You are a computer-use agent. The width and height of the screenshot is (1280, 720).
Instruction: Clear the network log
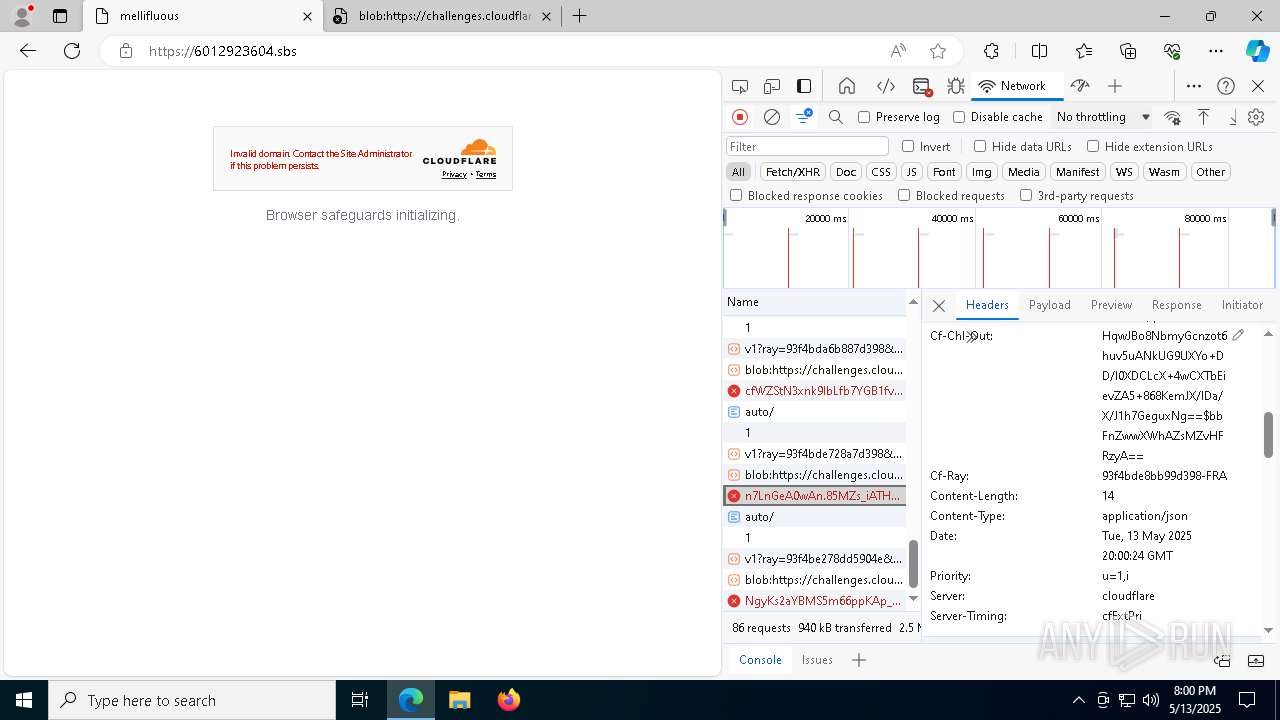tap(772, 117)
